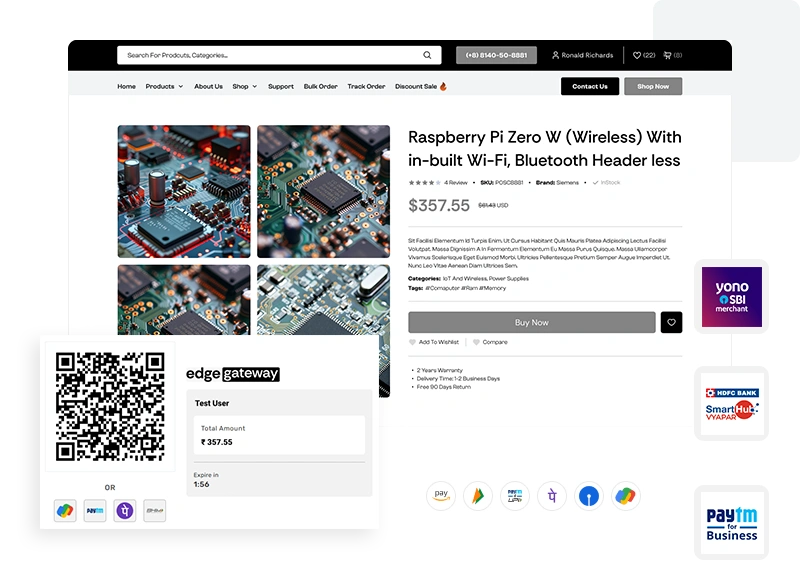Select BHIM under the QR code
This screenshot has width=800, height=569.
155,510
